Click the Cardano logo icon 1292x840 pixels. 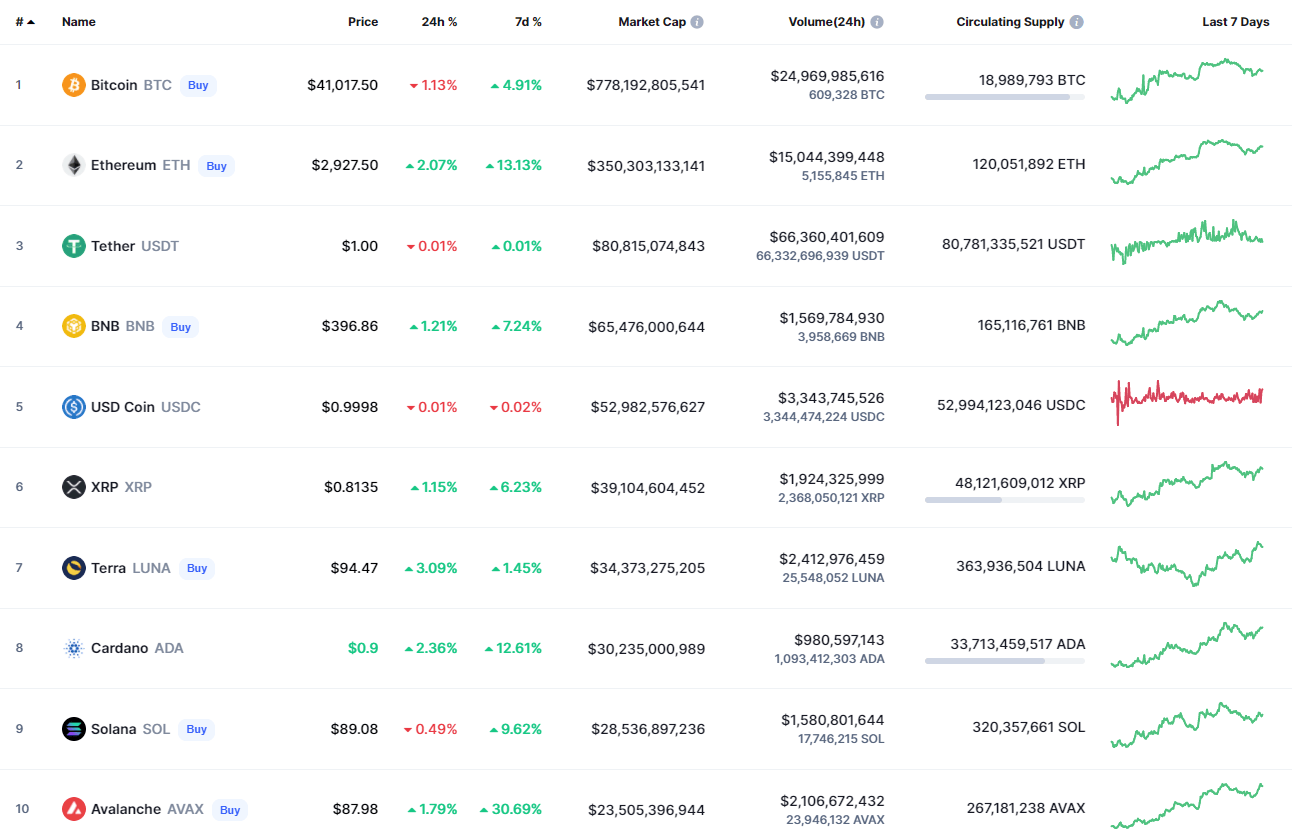pos(74,648)
